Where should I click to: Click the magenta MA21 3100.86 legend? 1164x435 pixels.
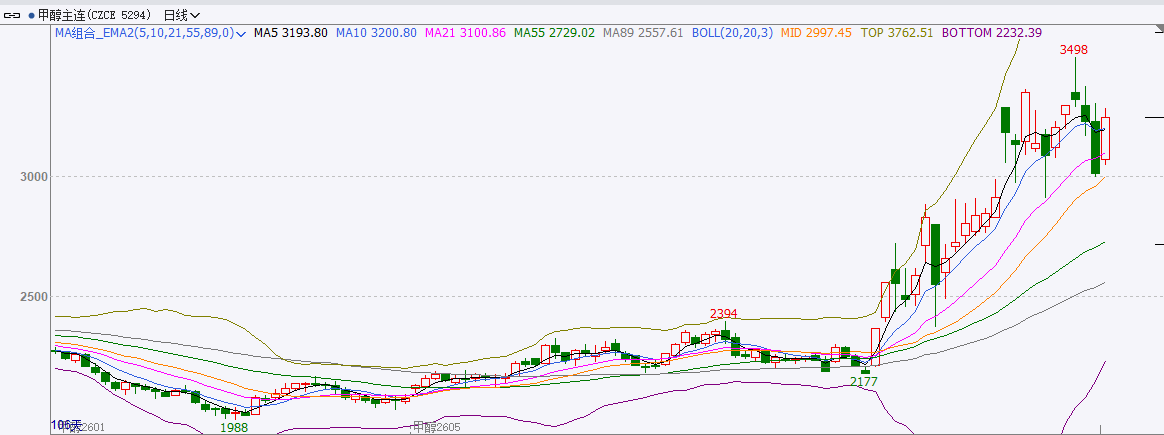tap(465, 33)
